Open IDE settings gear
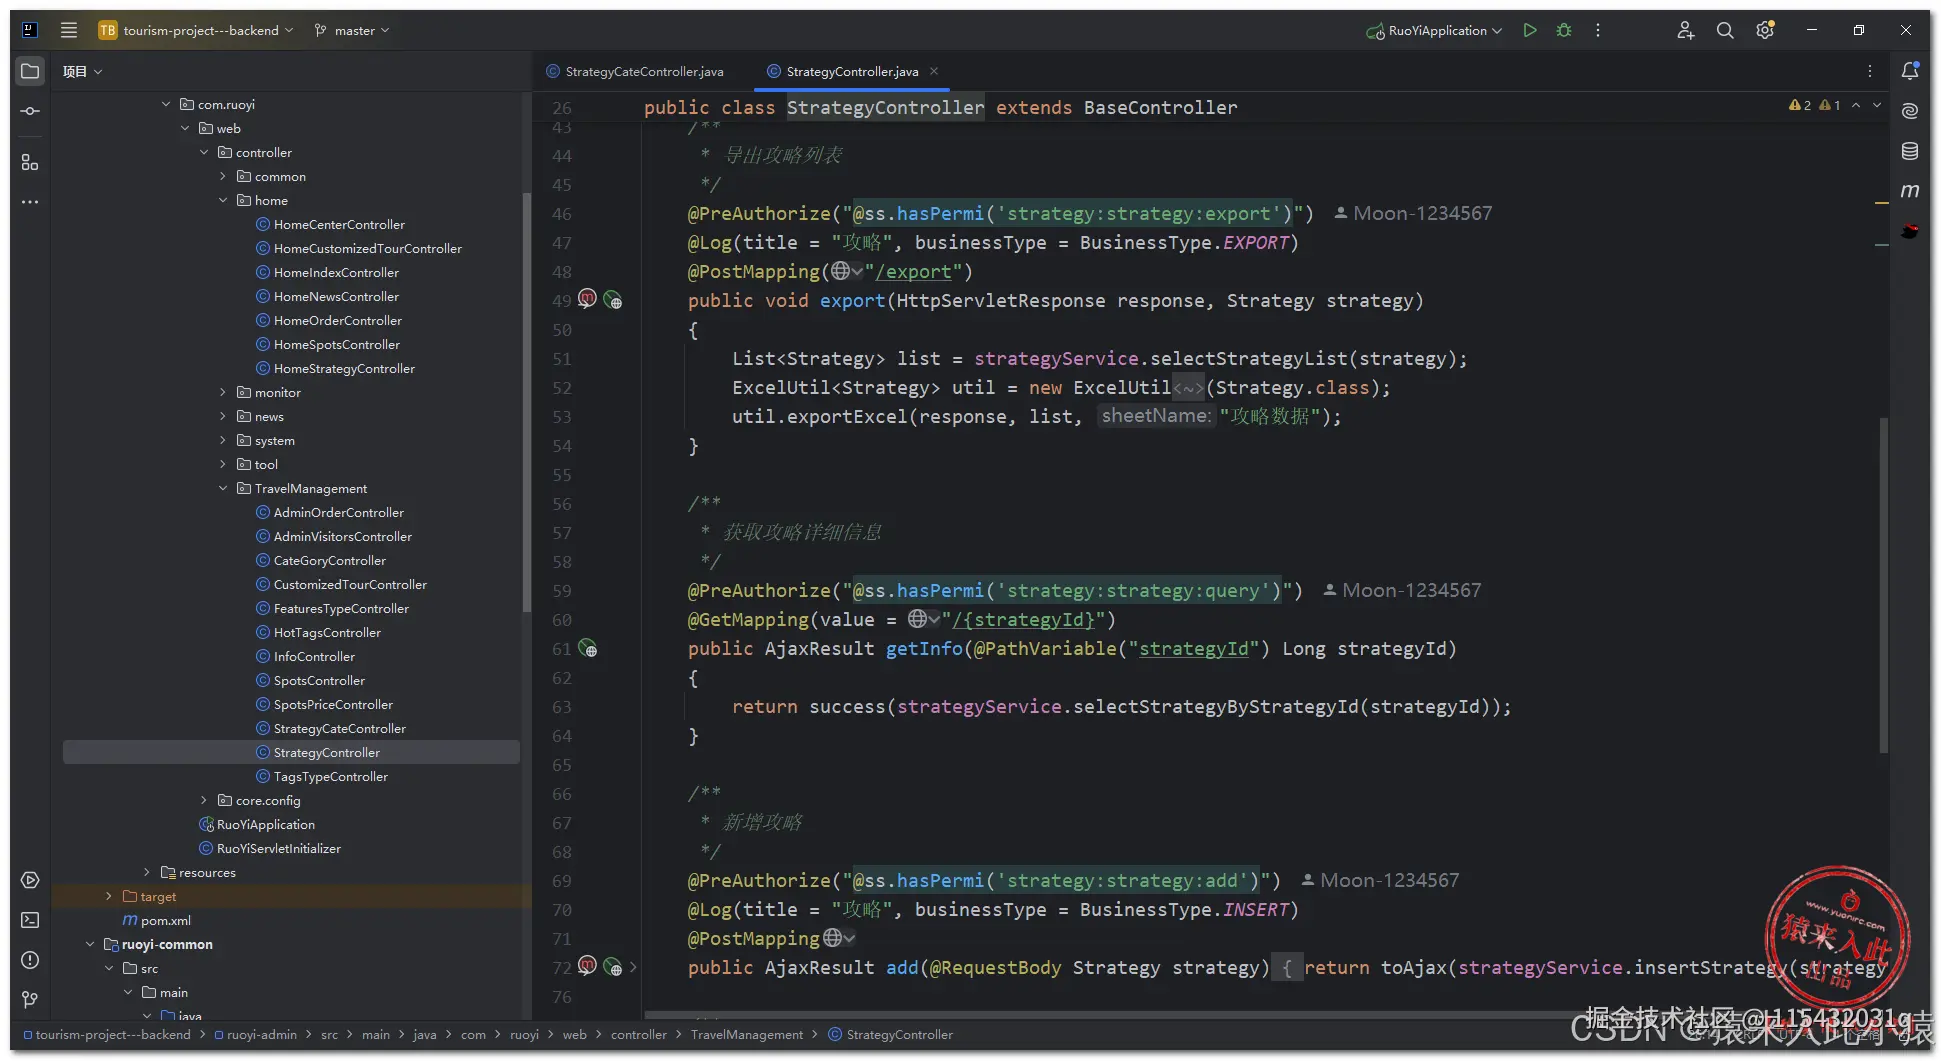 click(x=1765, y=31)
